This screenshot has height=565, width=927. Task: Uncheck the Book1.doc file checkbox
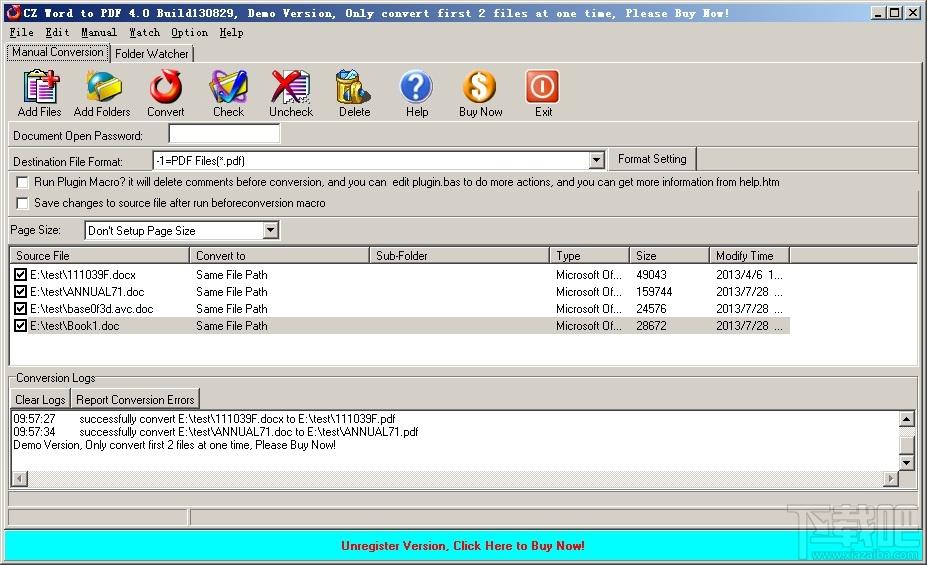click(21, 326)
